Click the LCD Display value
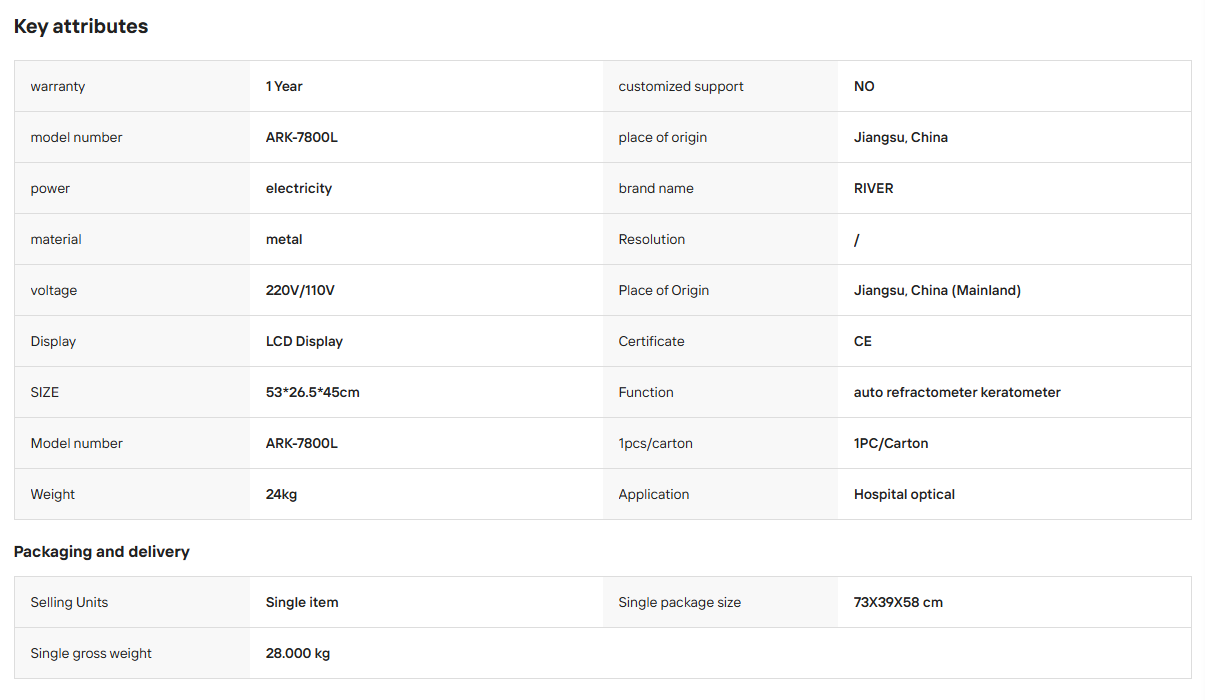Image resolution: width=1205 pixels, height=700 pixels. (304, 341)
